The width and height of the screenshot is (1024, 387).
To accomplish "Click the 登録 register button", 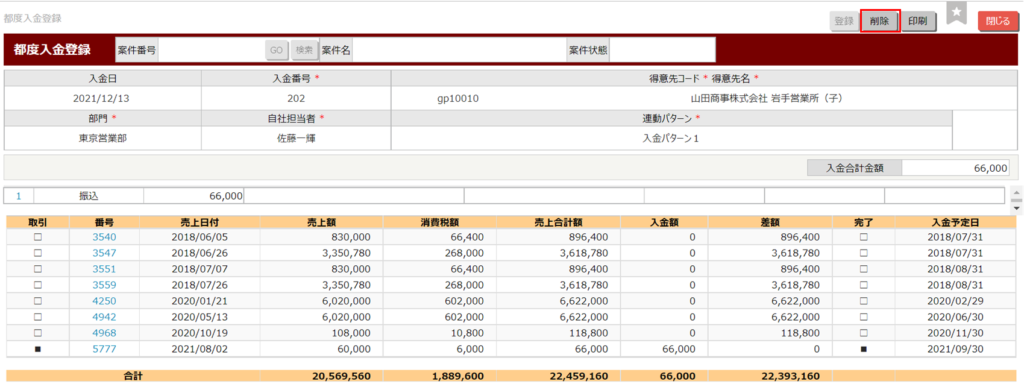I will click(x=844, y=21).
